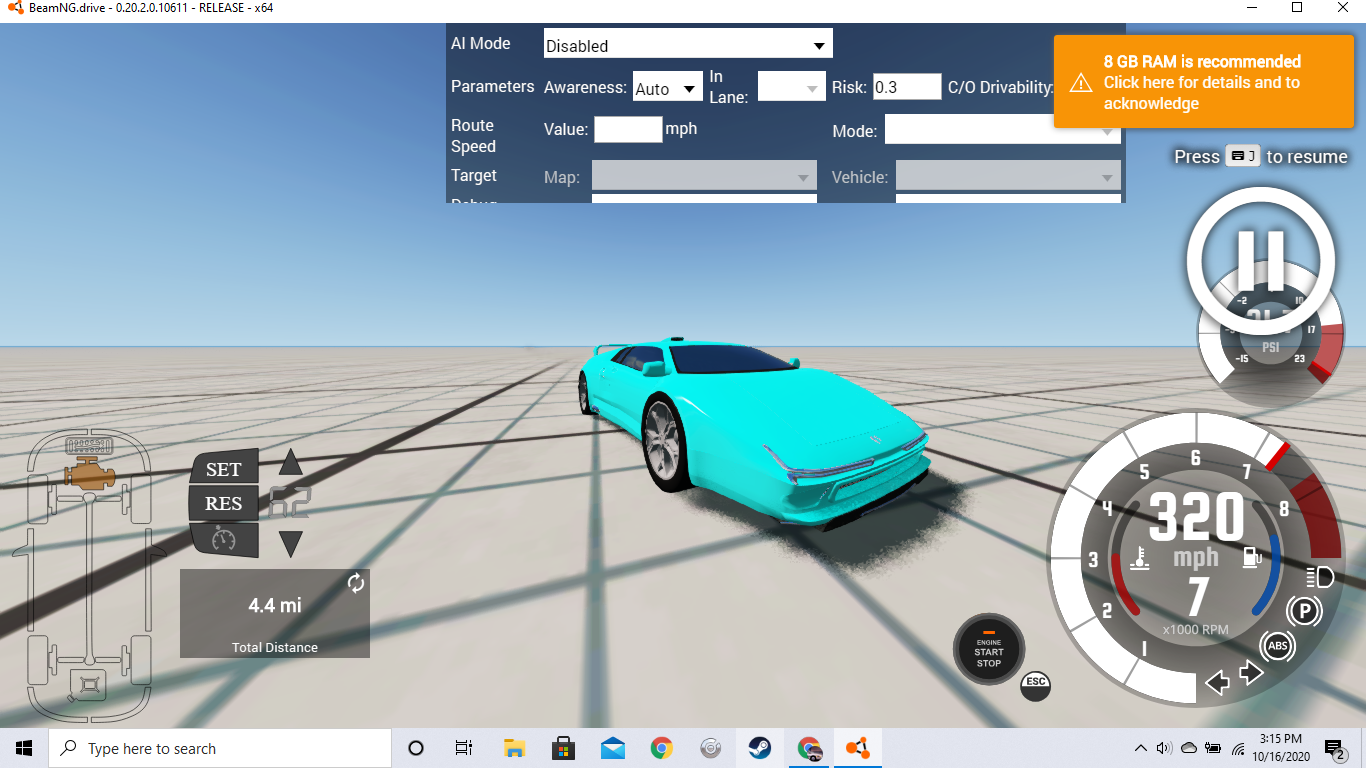Click the radiator in damage diagram

(x=90, y=446)
